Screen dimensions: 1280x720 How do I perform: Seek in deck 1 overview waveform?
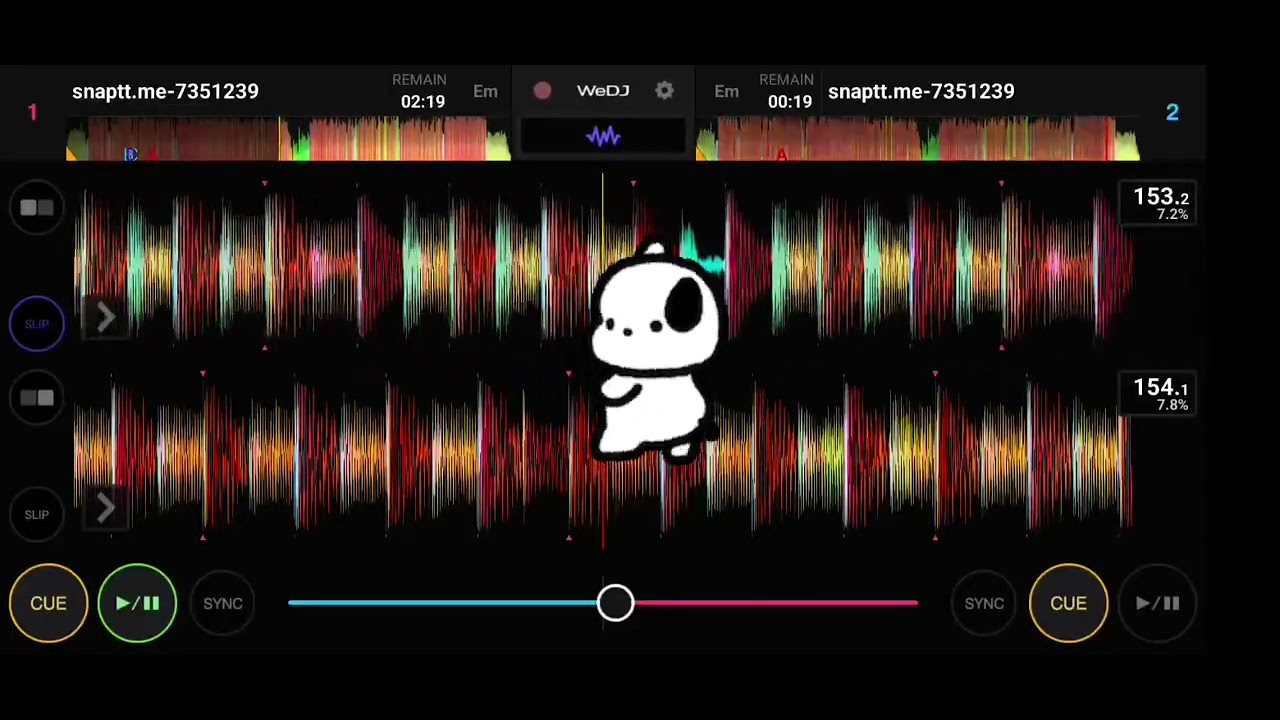point(288,138)
